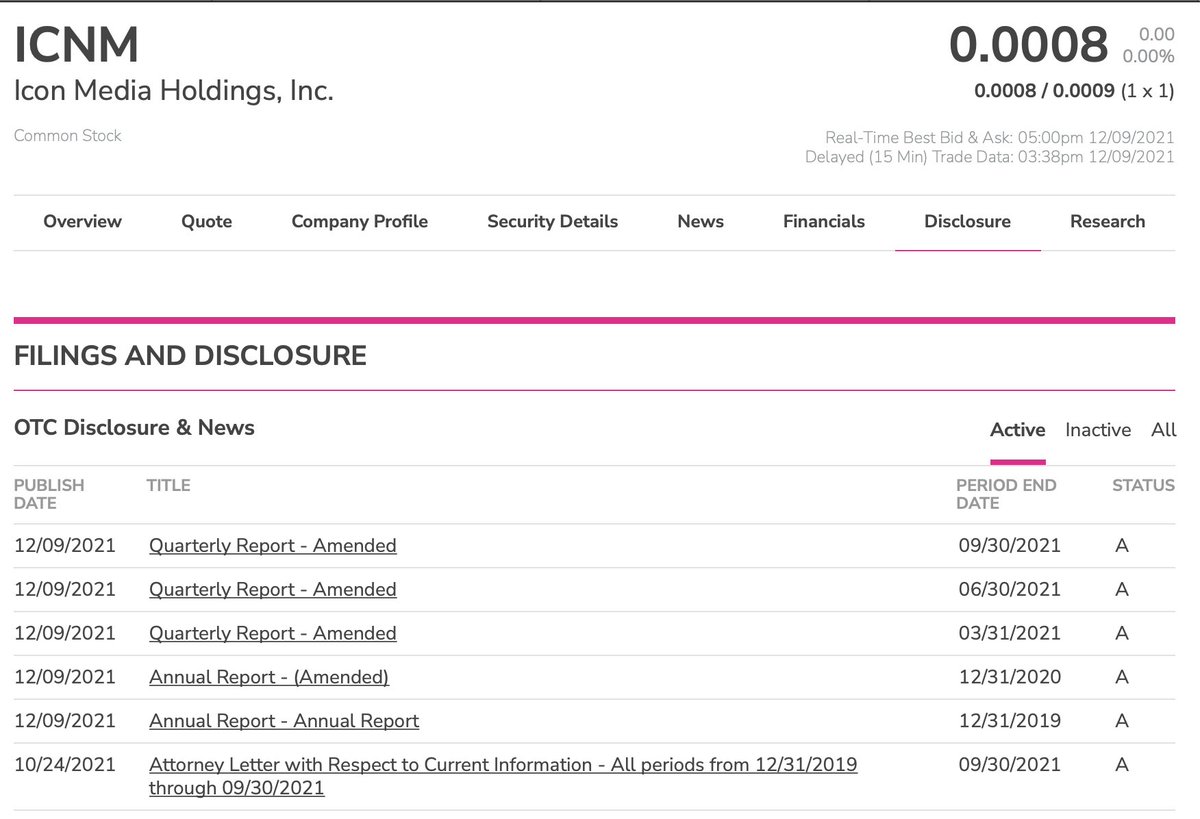Show Active filings filter
Screen dimensions: 1200x819
[1018, 430]
